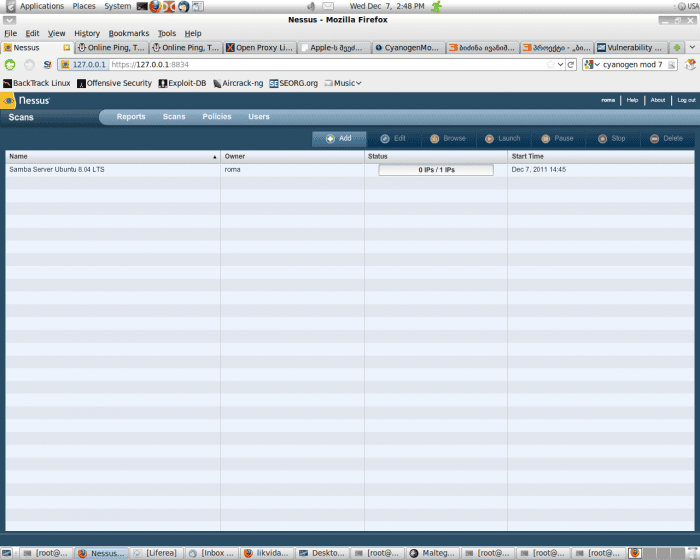
Task: Expand the list-all-tabs dropdown arrow
Action: pyautogui.click(x=692, y=47)
